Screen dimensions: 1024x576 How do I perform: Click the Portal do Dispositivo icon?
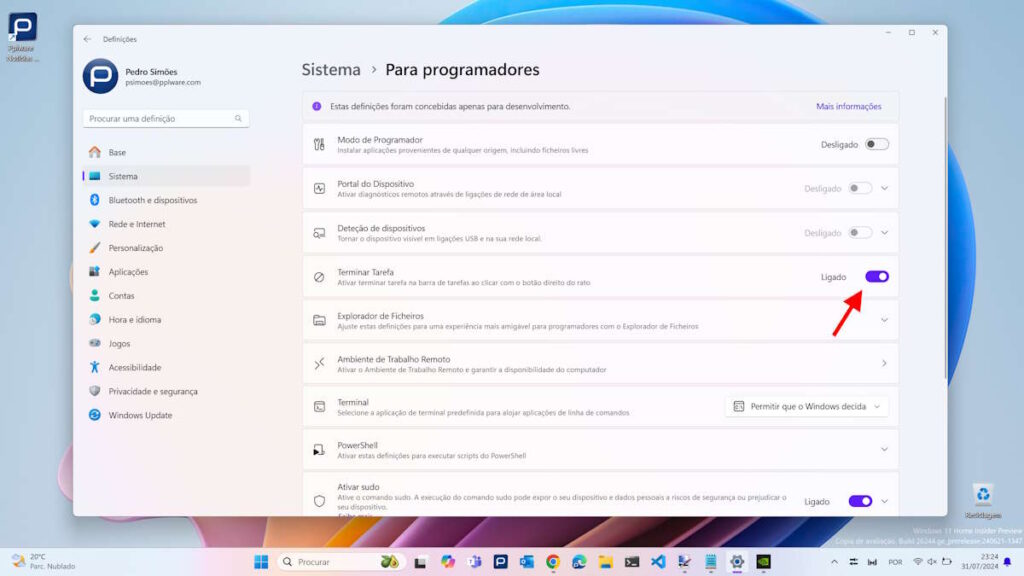(319, 188)
